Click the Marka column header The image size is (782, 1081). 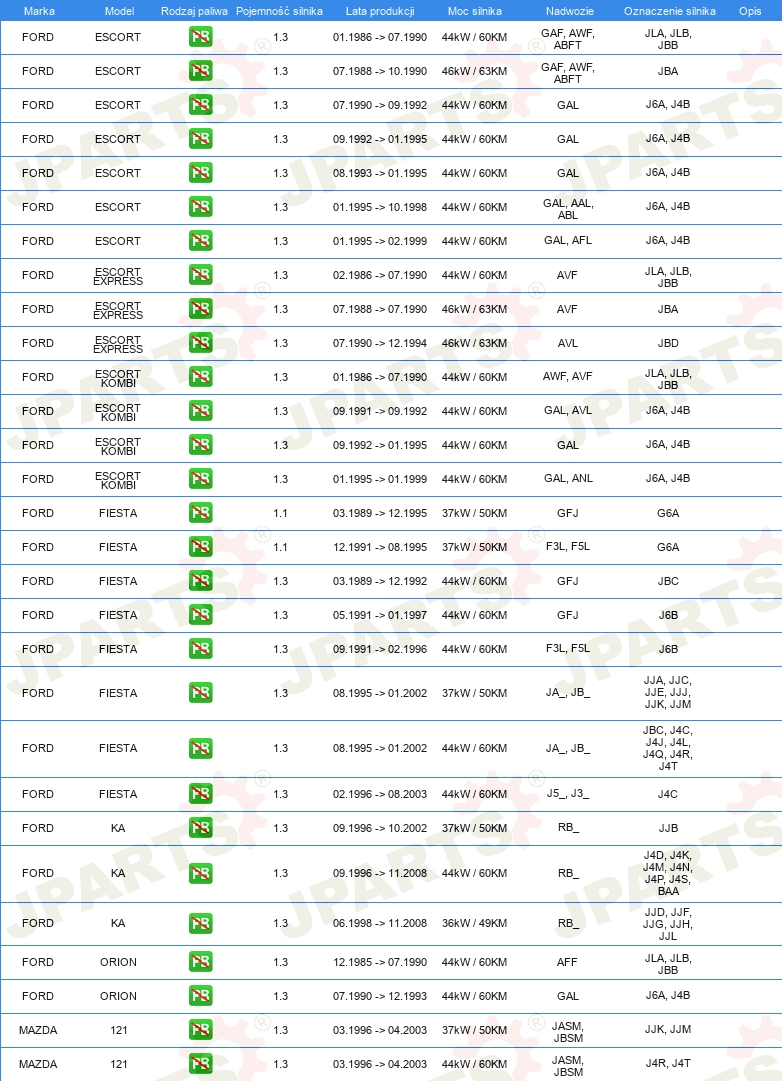39,11
